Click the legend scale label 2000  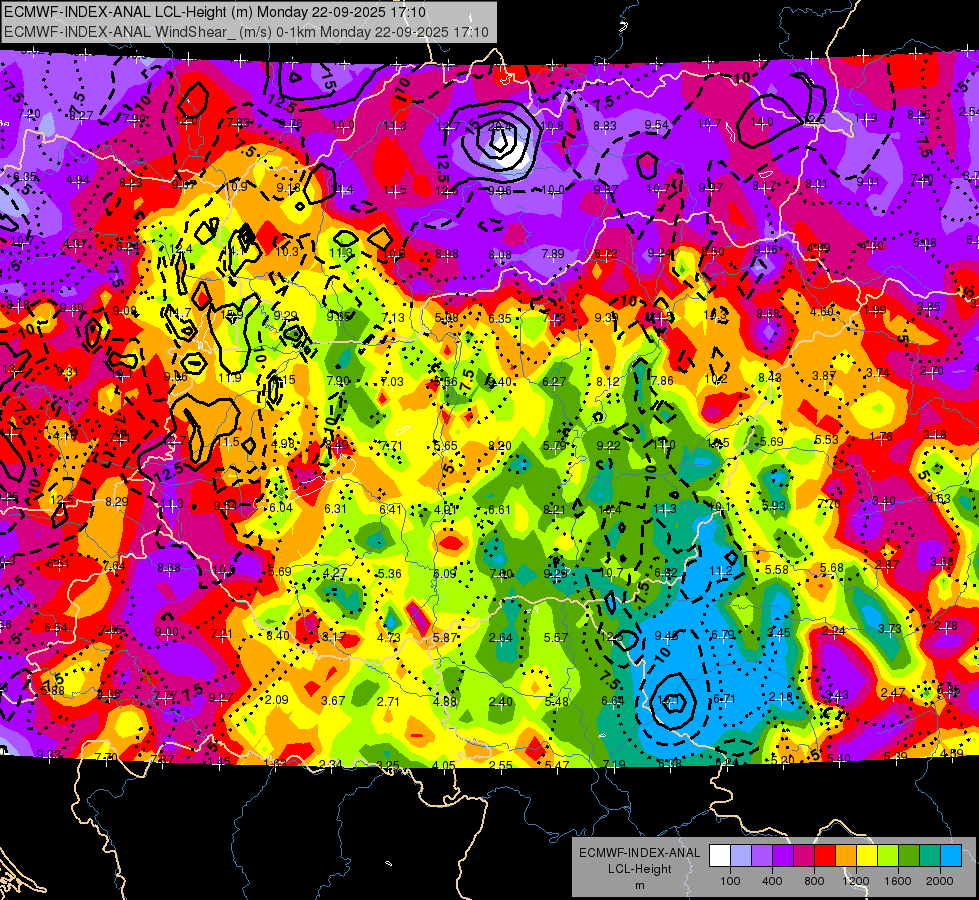[940, 881]
